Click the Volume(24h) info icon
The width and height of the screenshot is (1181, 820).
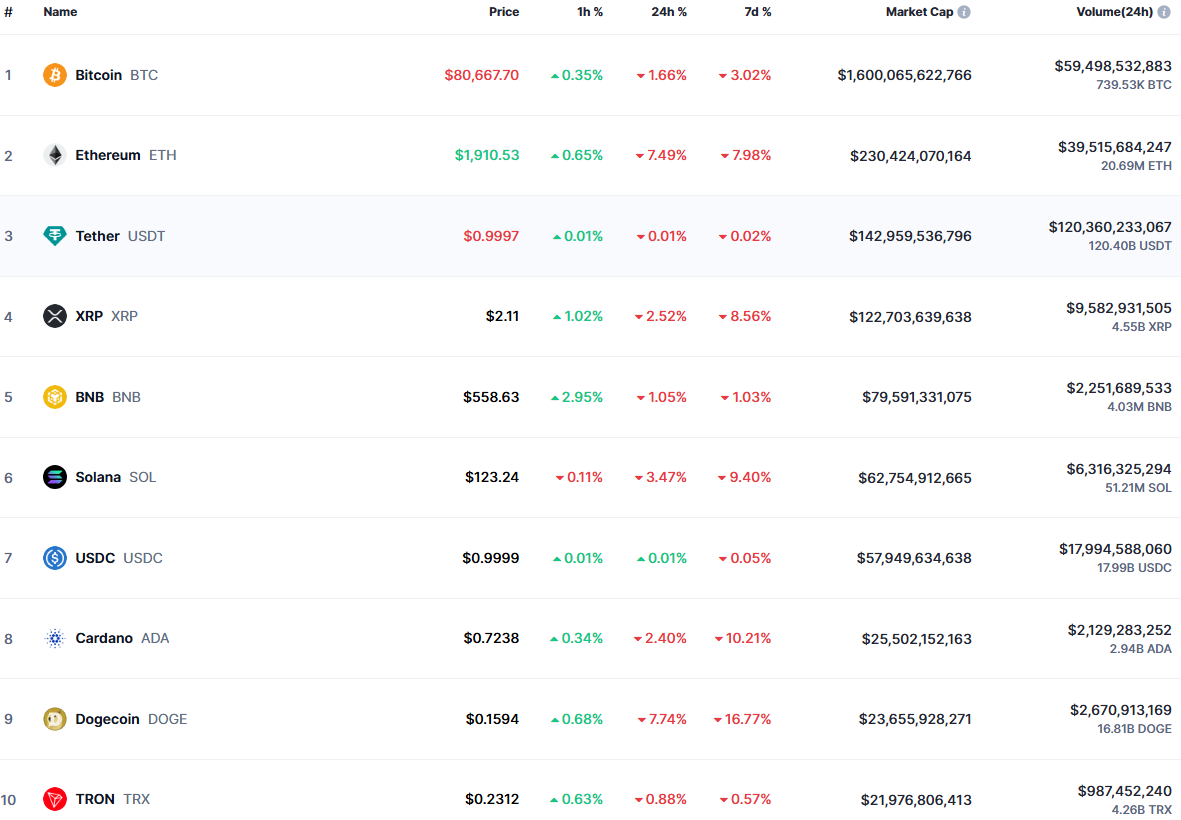(x=1164, y=12)
